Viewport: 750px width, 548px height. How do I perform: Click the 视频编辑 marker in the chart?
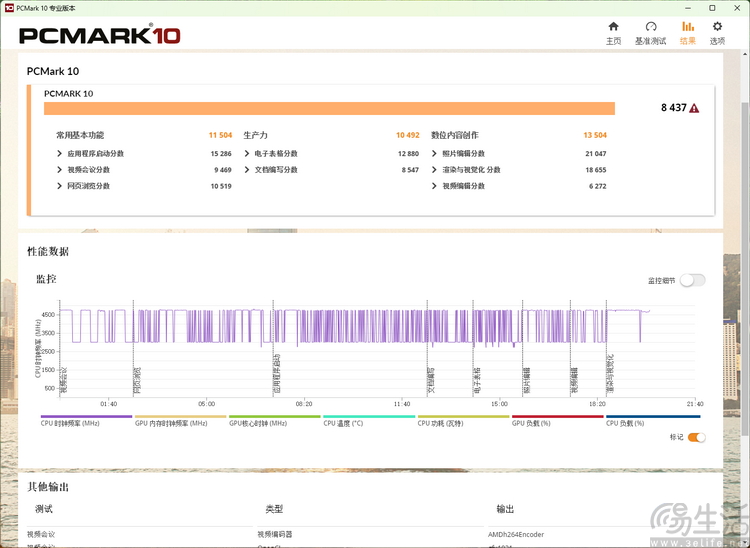(x=574, y=381)
